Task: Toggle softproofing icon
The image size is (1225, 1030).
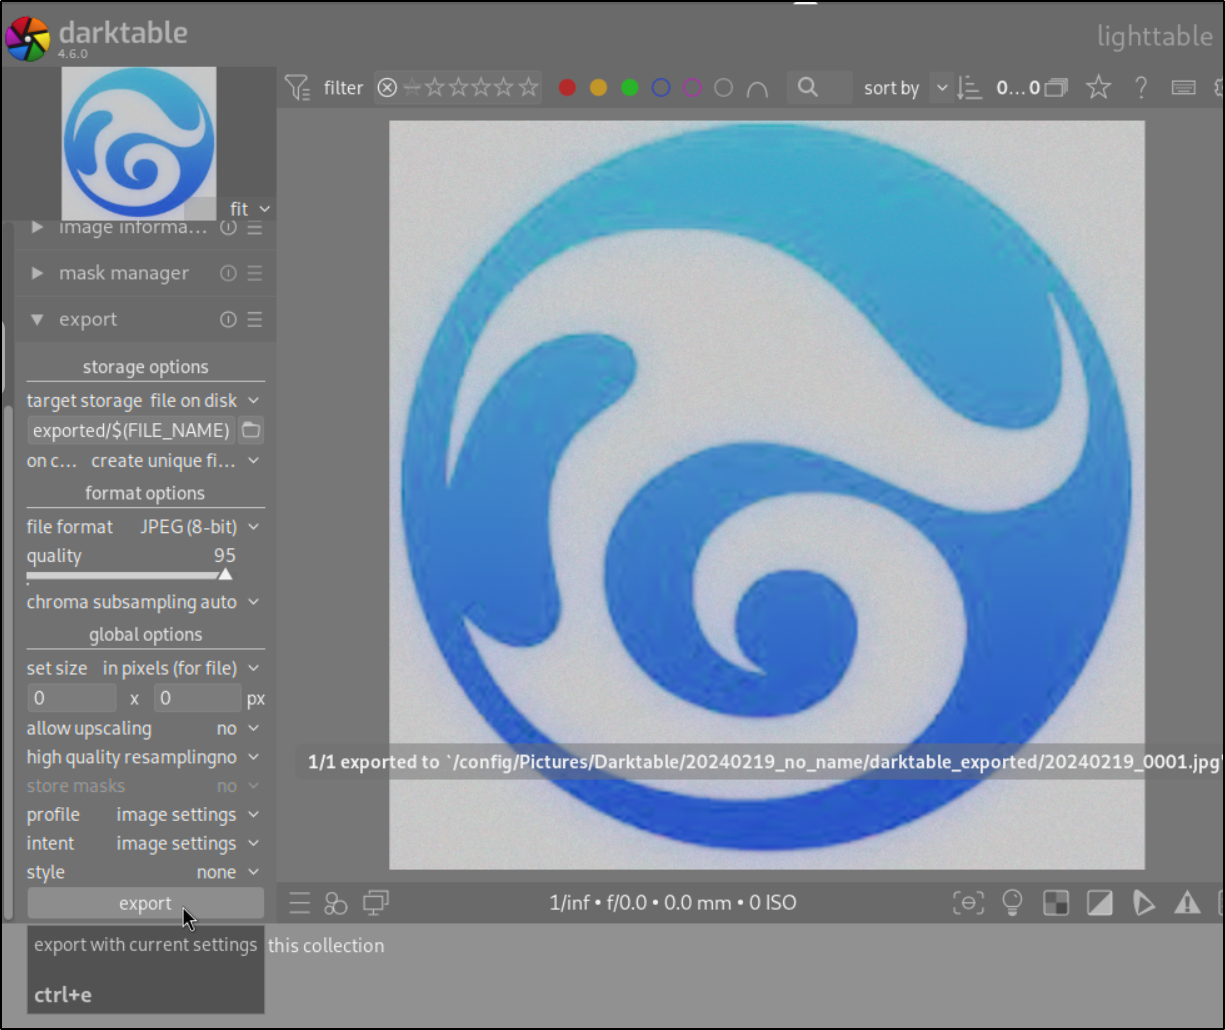Action: (1143, 904)
